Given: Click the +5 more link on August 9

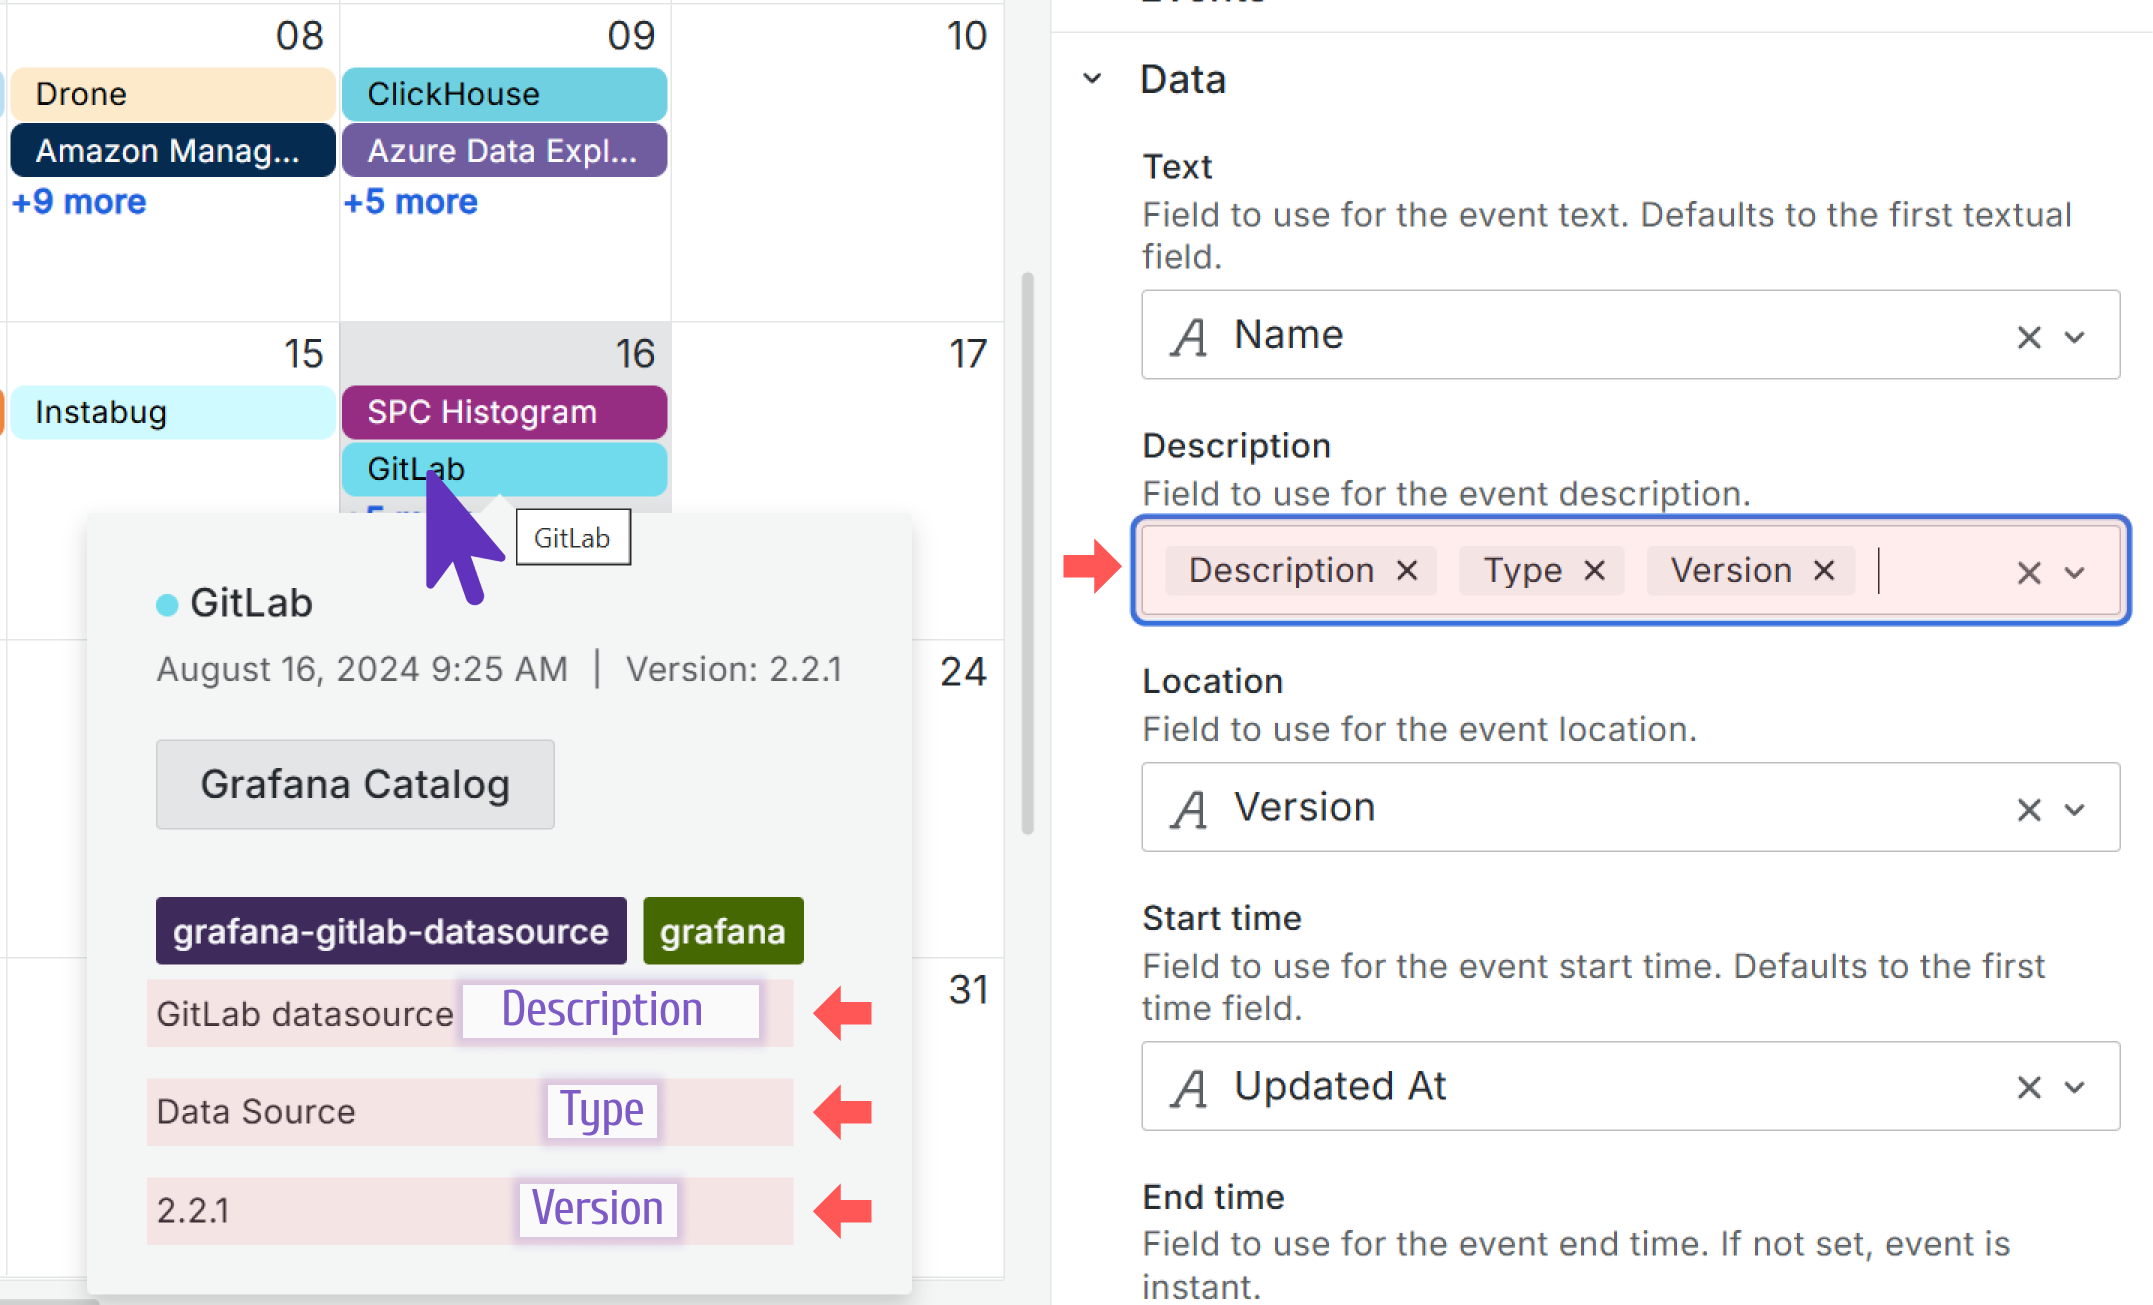Looking at the screenshot, I should point(410,202).
